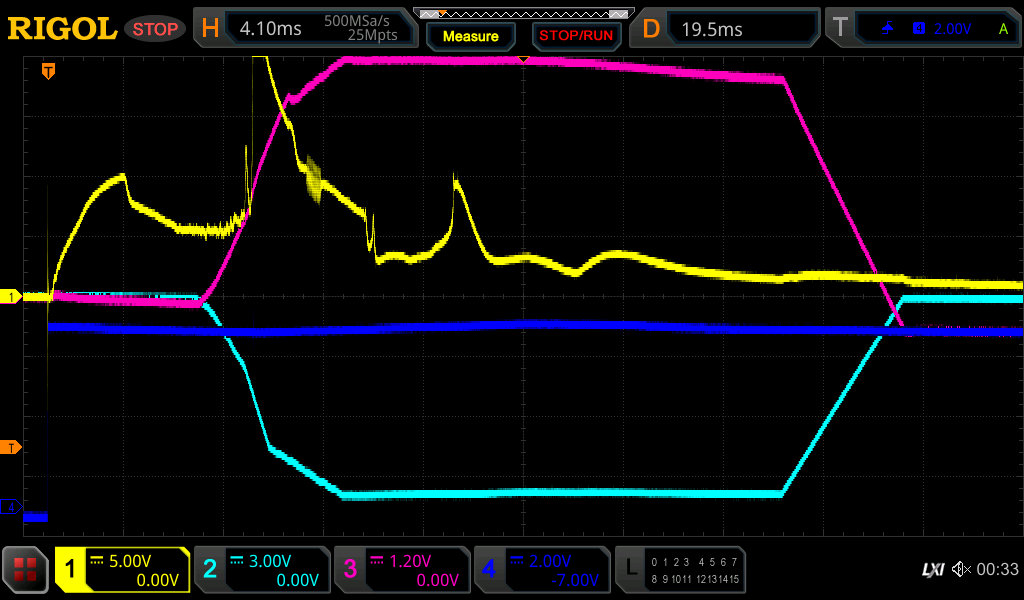Click the channel 4 blue offset marker
The image size is (1024, 600).
click(12, 508)
